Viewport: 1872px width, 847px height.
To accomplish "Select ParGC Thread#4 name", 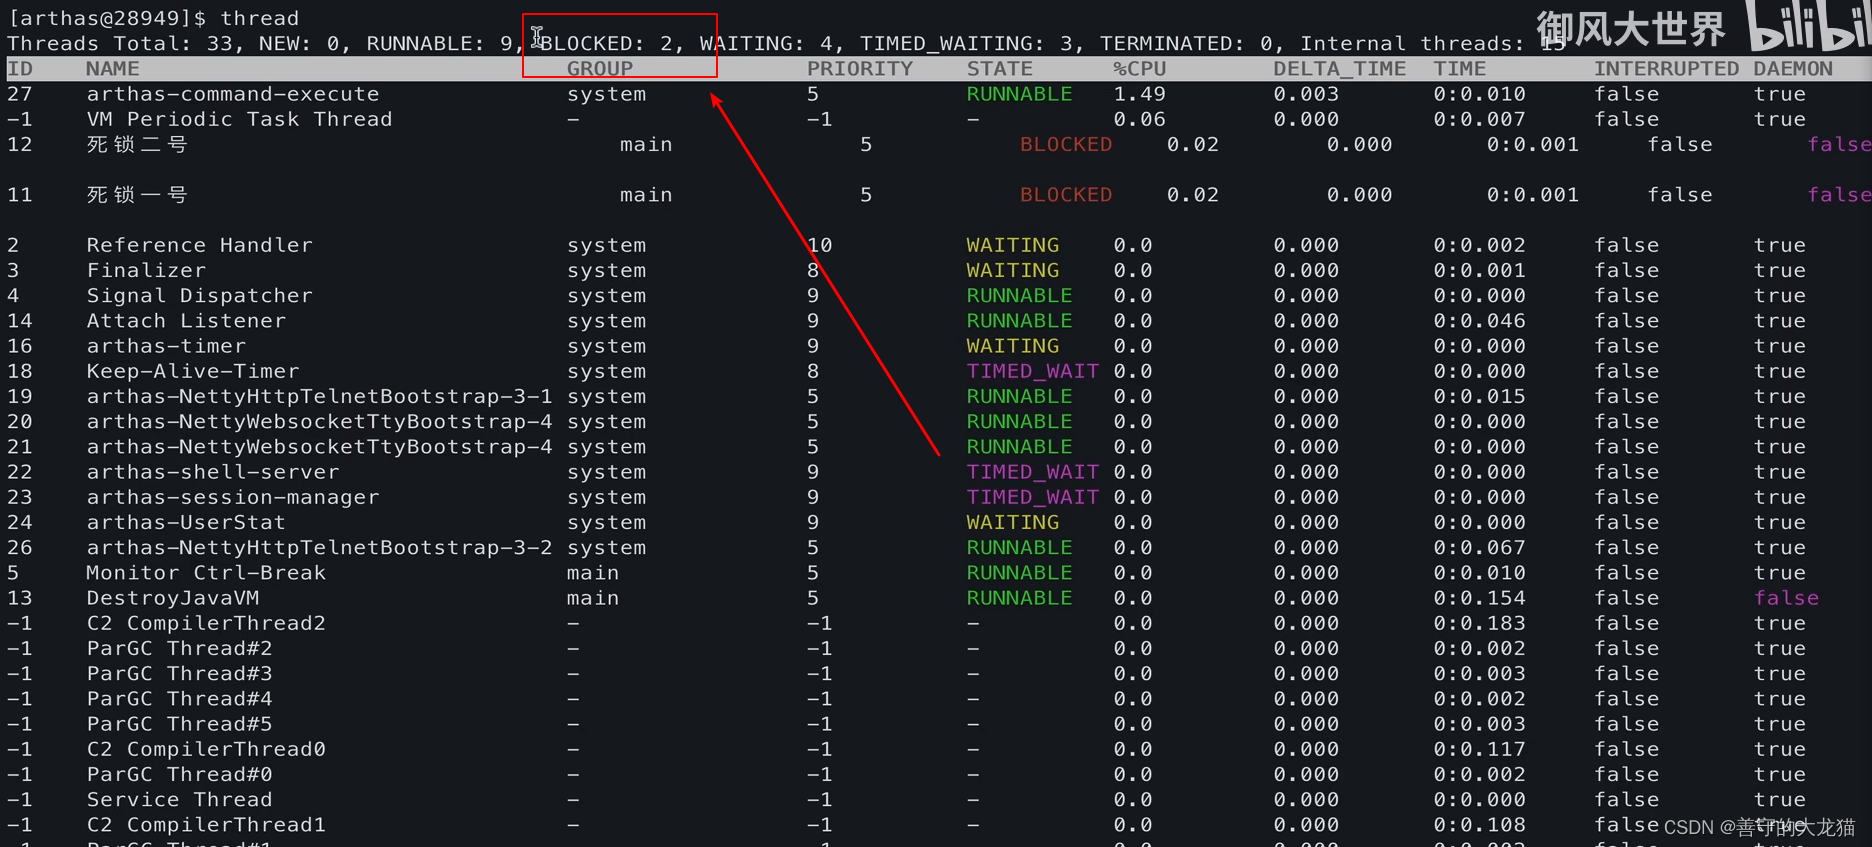I will click(x=180, y=699).
